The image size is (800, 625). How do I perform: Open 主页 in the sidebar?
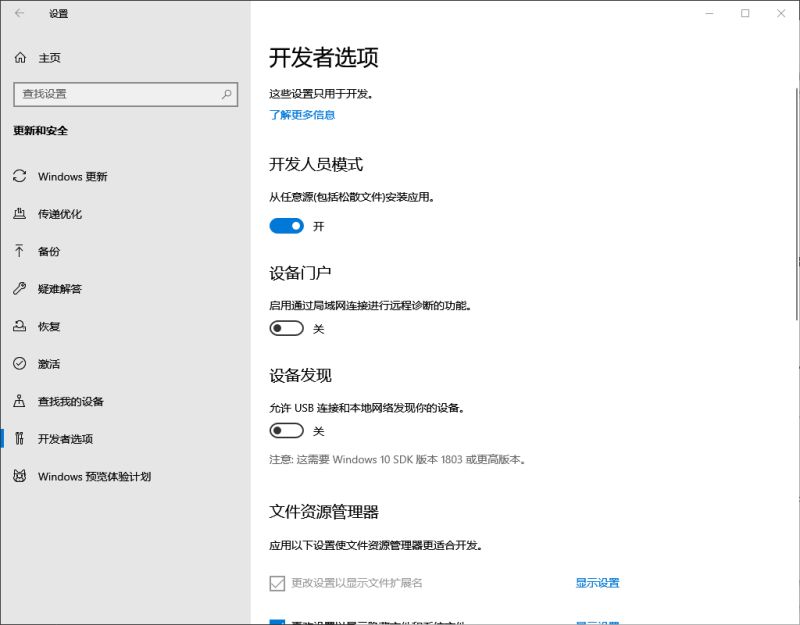click(x=49, y=58)
